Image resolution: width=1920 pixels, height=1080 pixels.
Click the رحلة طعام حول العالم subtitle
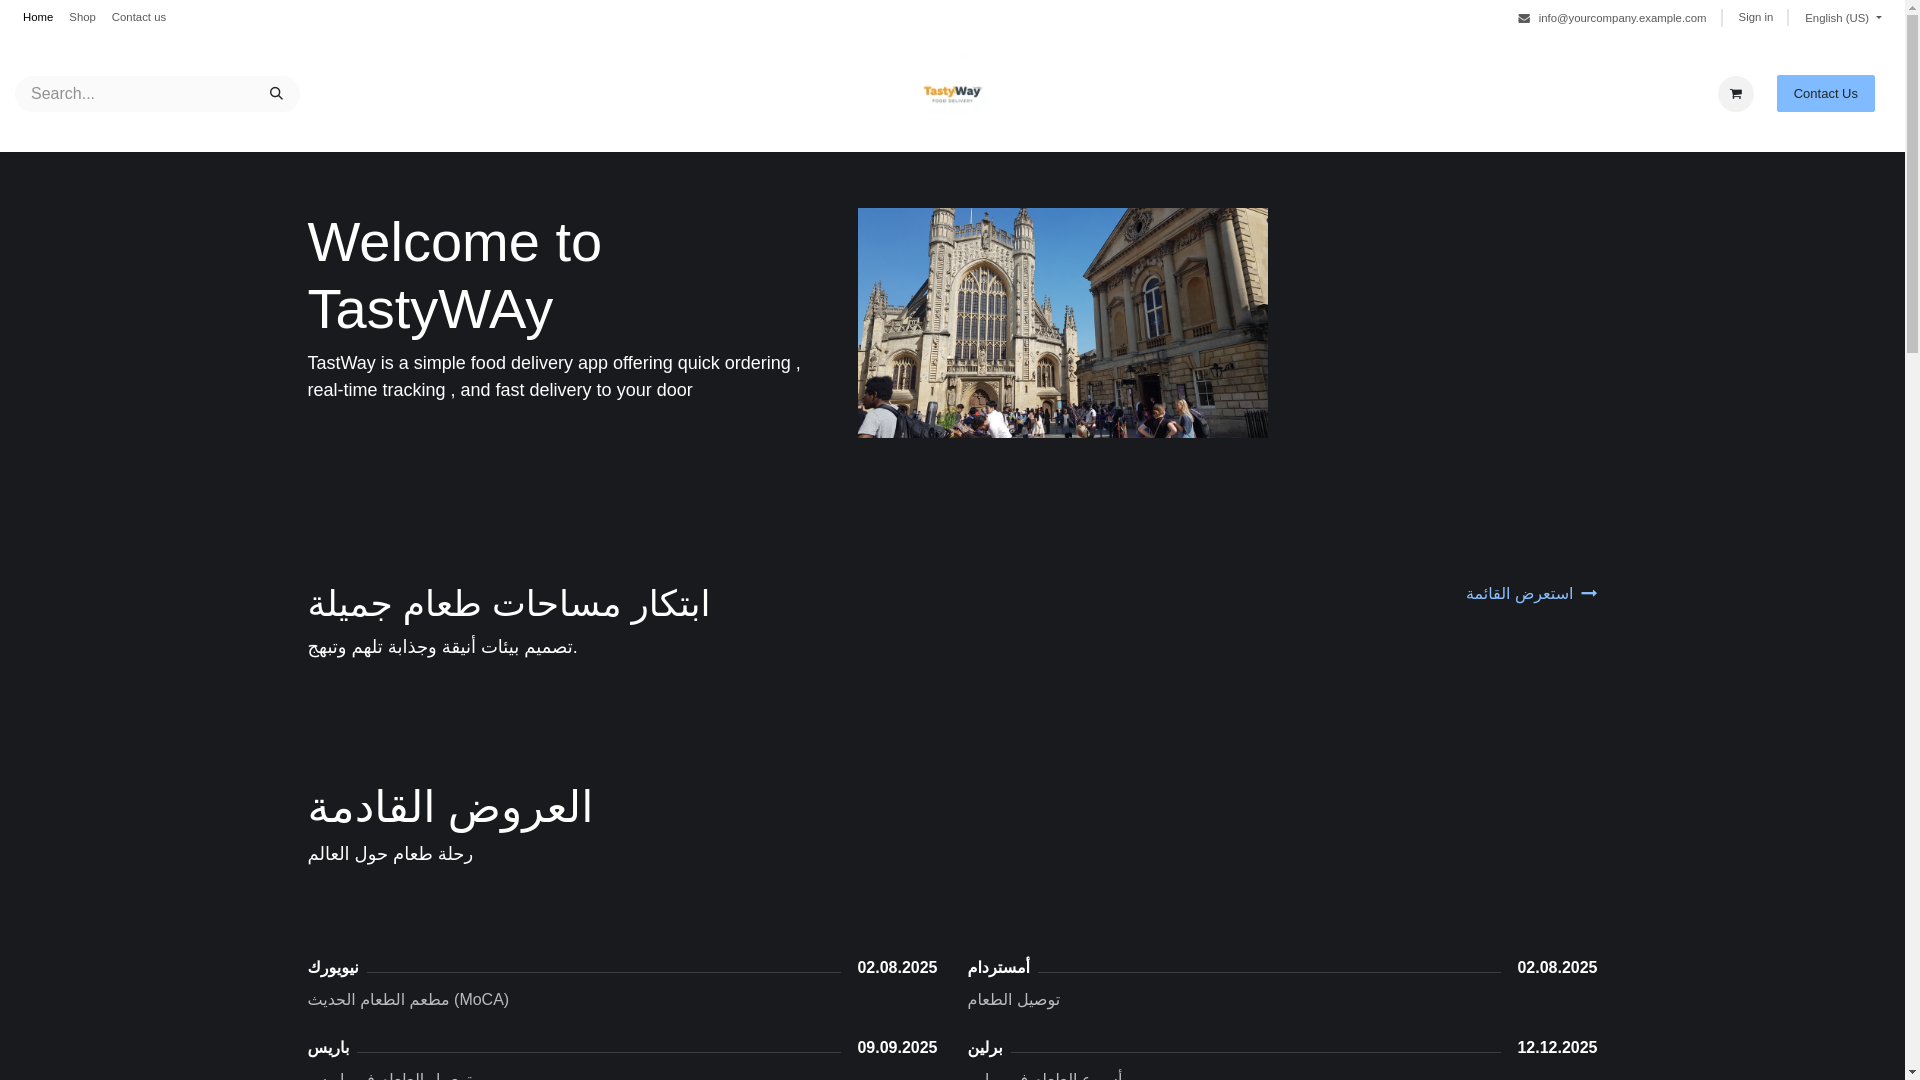[390, 854]
